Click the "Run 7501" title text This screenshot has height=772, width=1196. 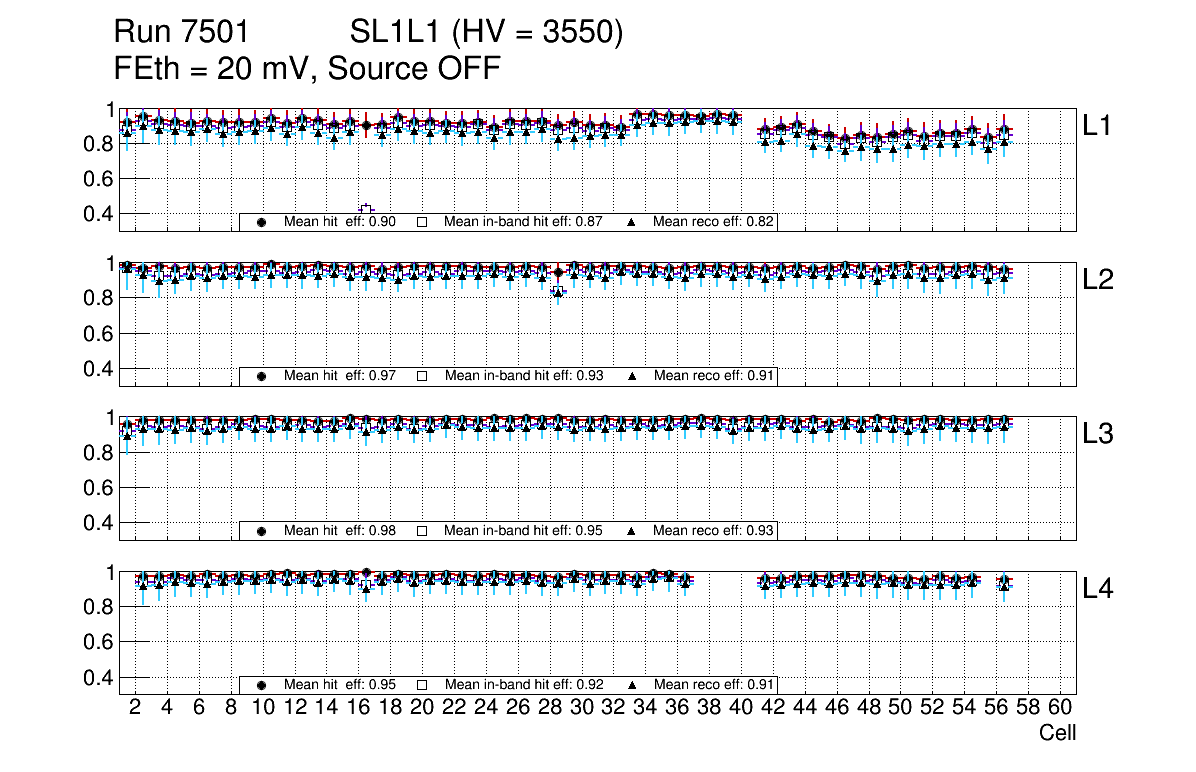tap(180, 34)
